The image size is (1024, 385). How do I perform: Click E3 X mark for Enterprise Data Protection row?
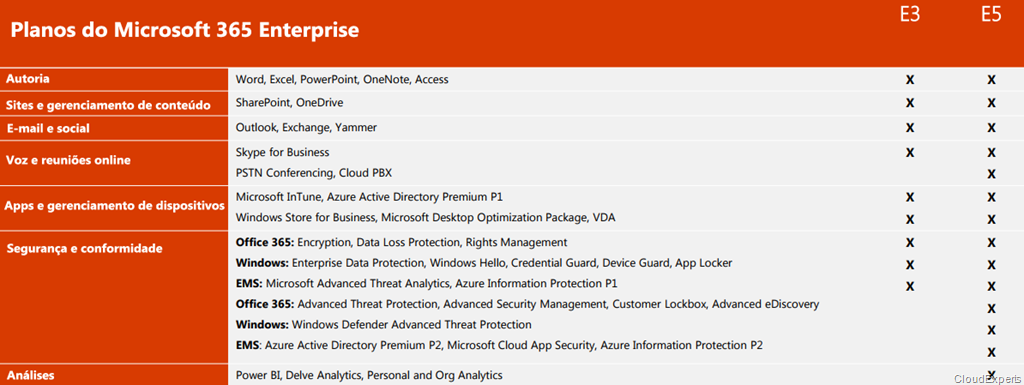(910, 264)
